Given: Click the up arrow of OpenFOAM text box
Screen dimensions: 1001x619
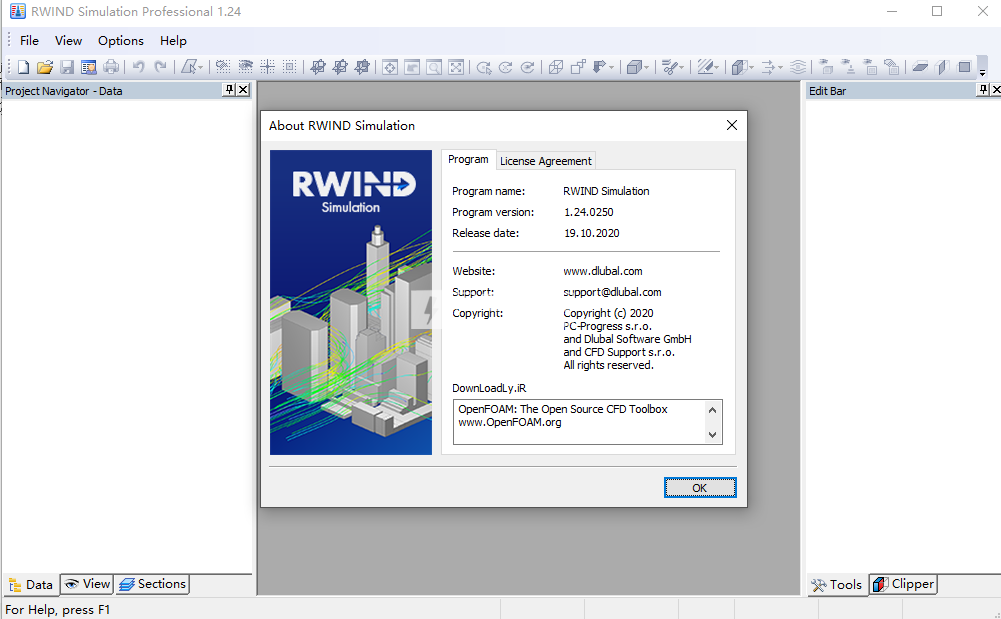Looking at the screenshot, I should tap(712, 410).
